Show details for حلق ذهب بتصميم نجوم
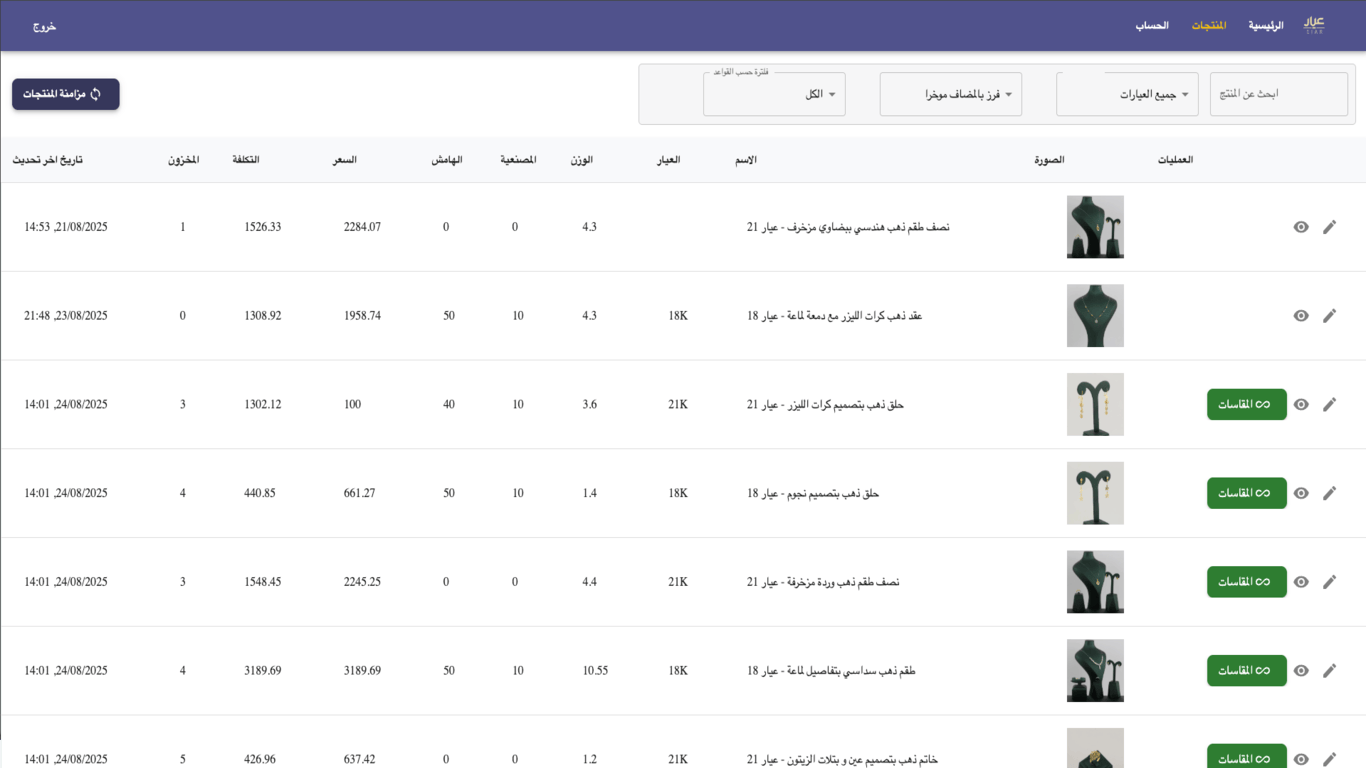This screenshot has height=768, width=1366. point(1301,493)
